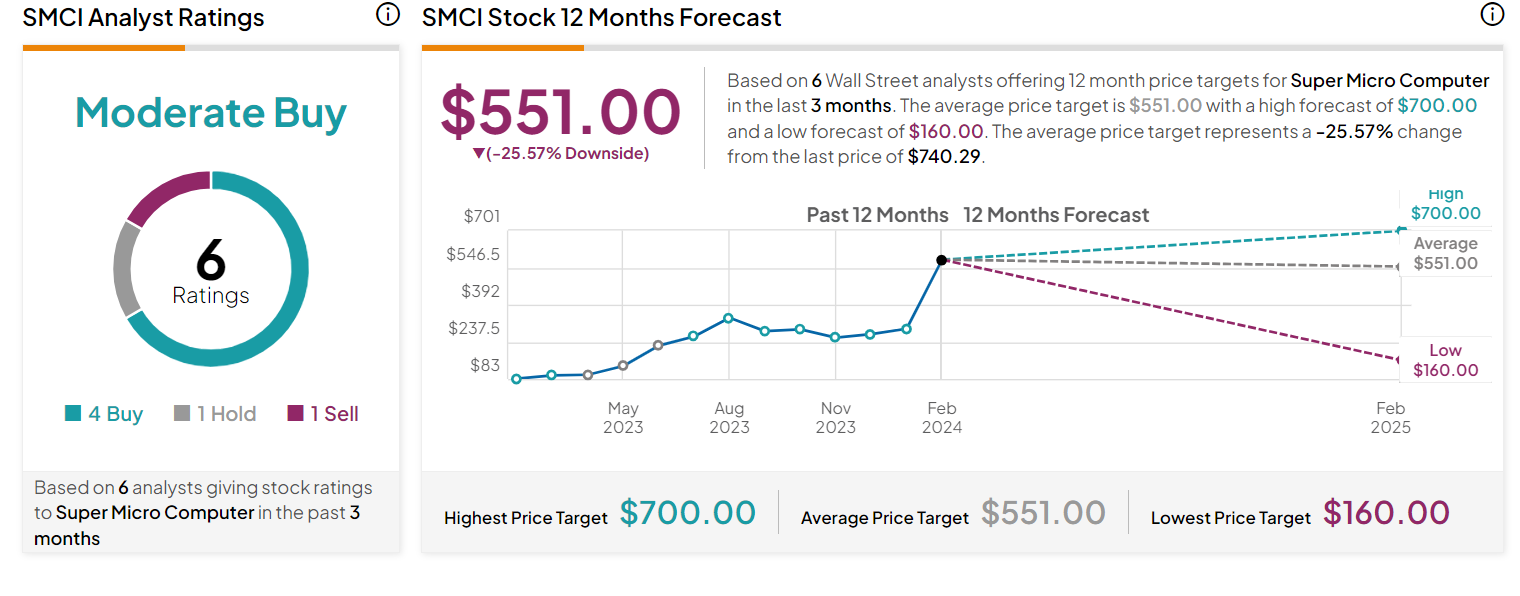Click the Average $551.00 label on the right
This screenshot has width=1520, height=596.
point(1446,253)
